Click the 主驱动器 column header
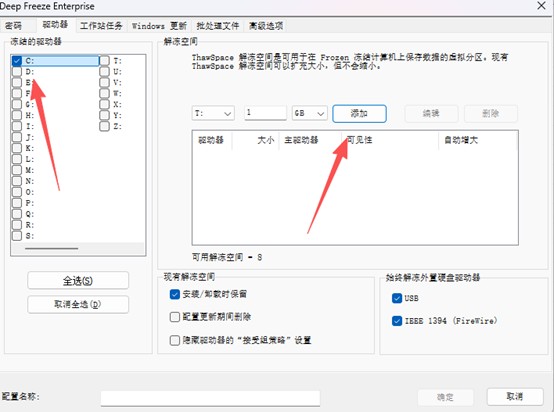The height and width of the screenshot is (412, 554). pyautogui.click(x=310, y=140)
